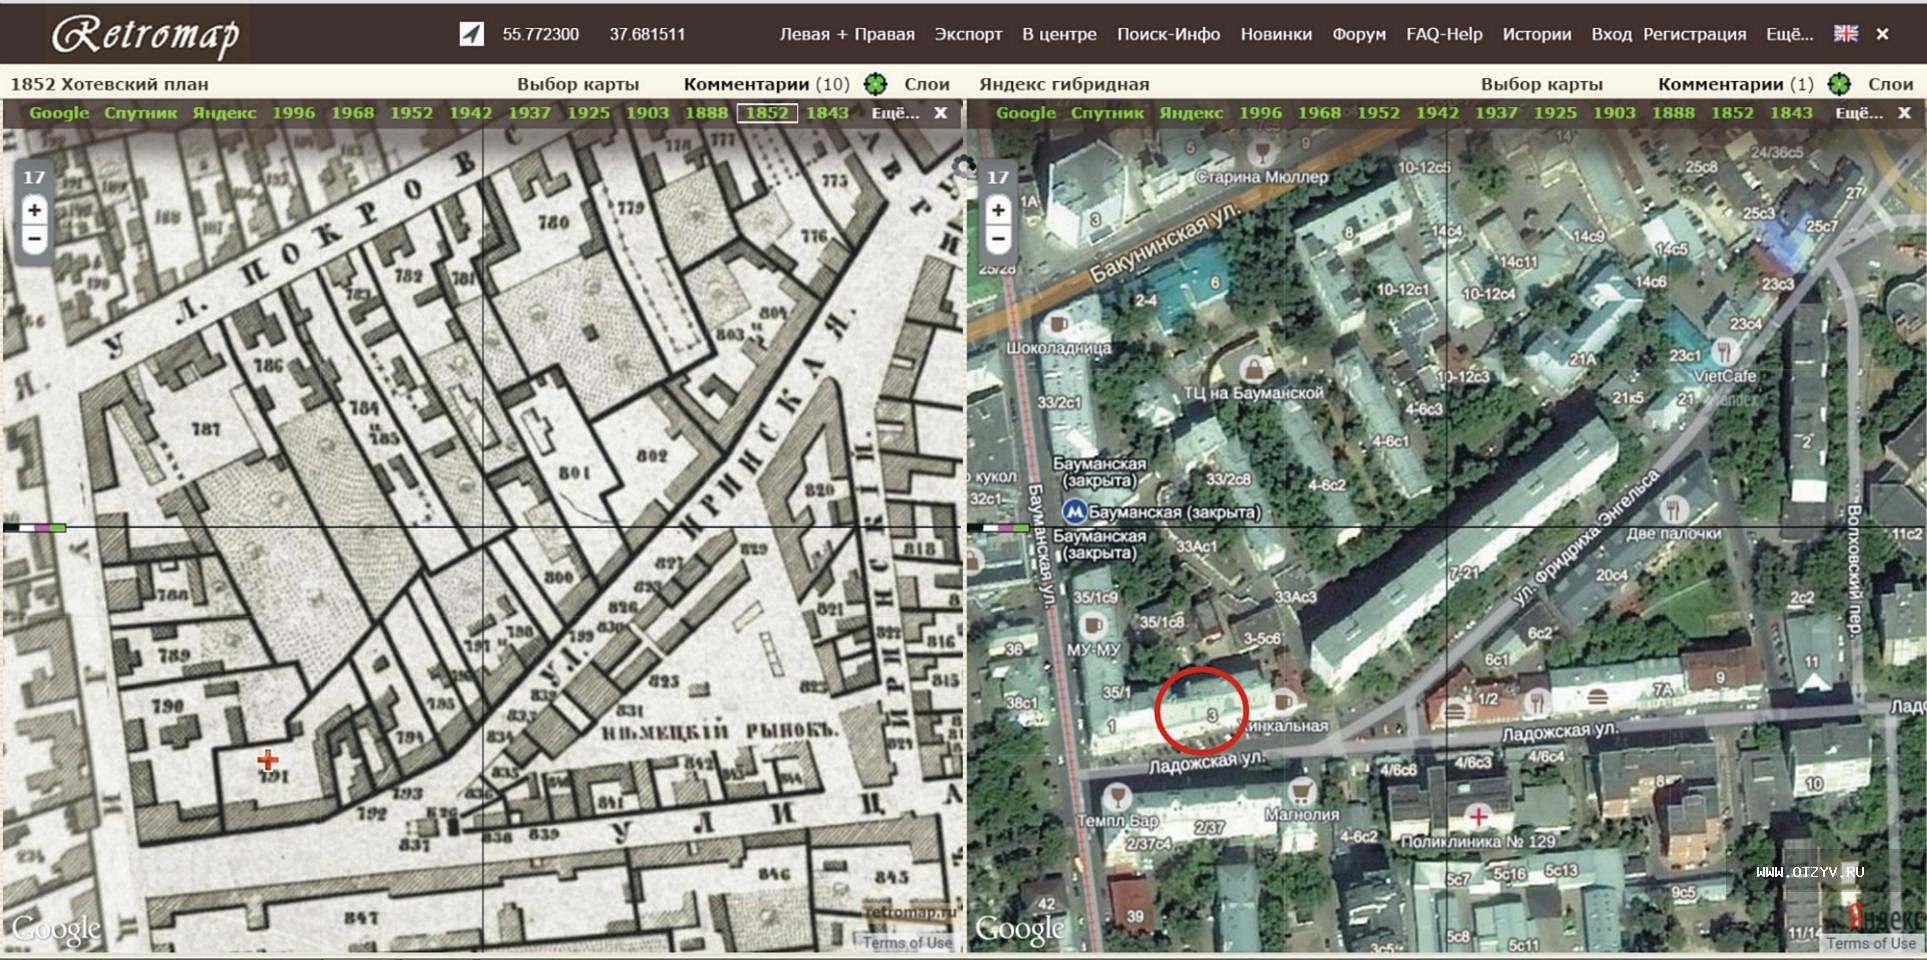Zoom out on the right Yandex map
1927x960 pixels.
tap(998, 239)
